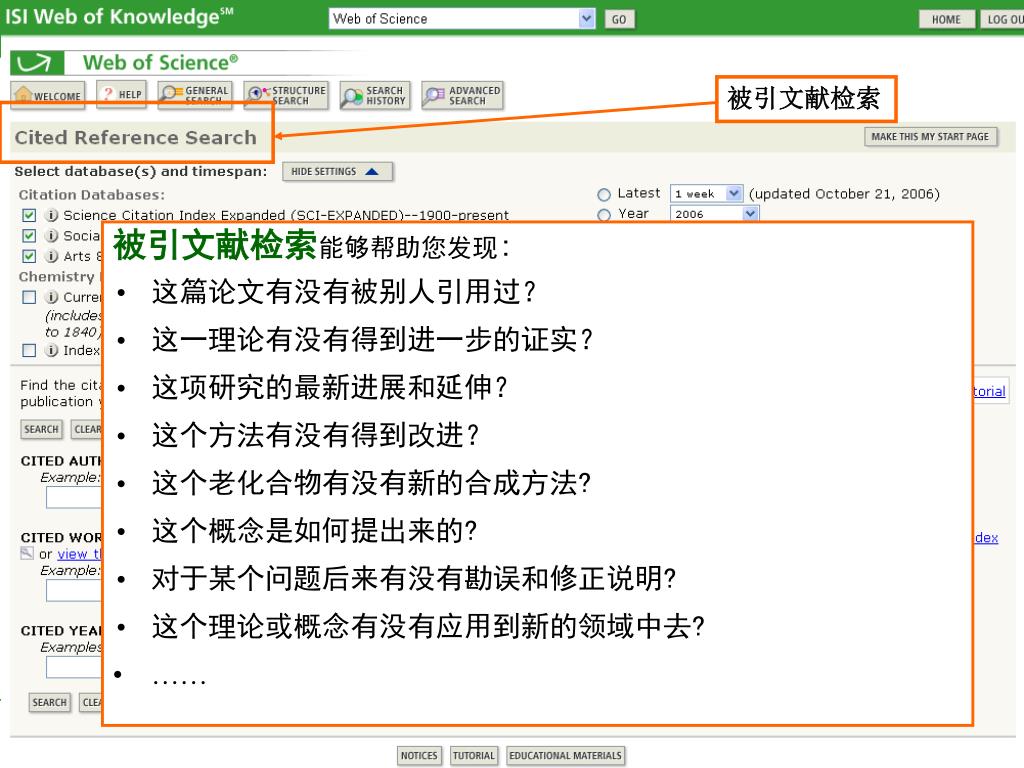Click bottom CLEAR button below Cited Year

pos(91,702)
